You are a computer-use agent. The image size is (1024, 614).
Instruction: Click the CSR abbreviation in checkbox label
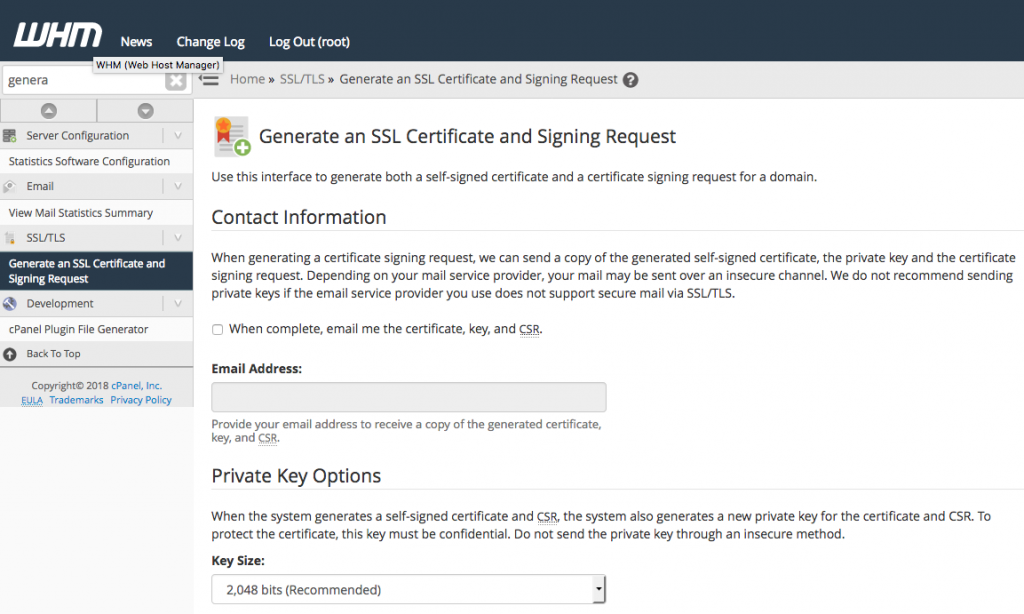529,329
